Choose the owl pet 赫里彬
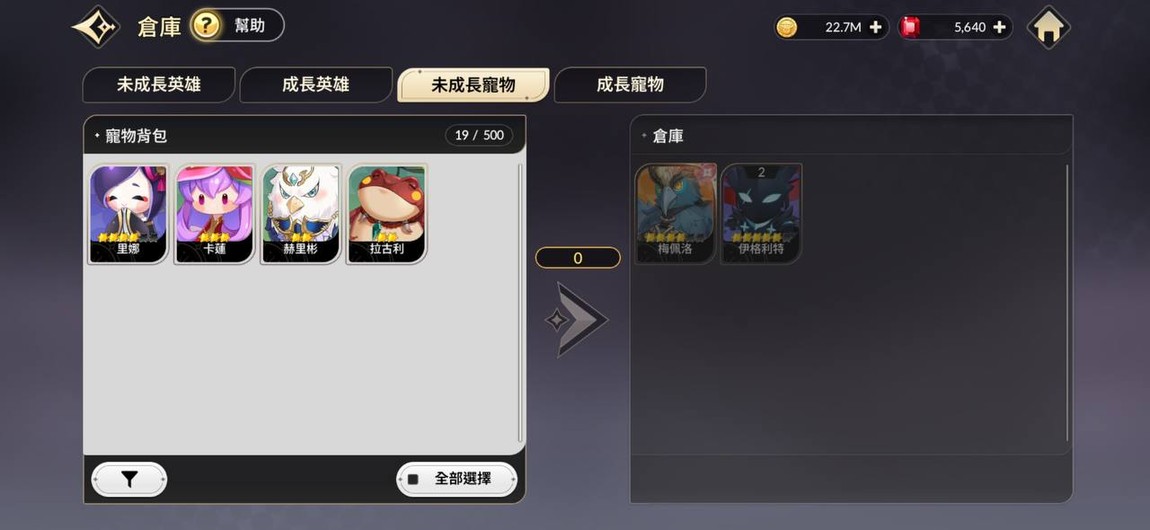 [301, 214]
